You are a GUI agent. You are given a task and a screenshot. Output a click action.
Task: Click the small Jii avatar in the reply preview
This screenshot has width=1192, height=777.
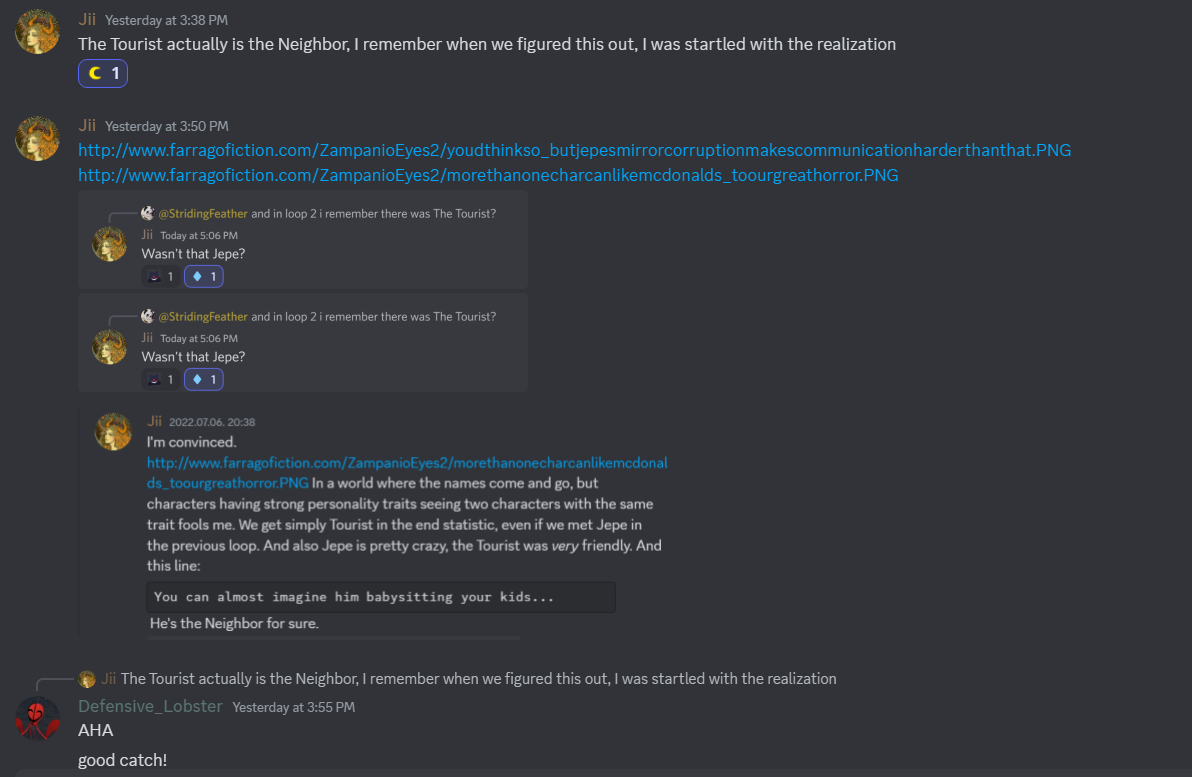87,679
